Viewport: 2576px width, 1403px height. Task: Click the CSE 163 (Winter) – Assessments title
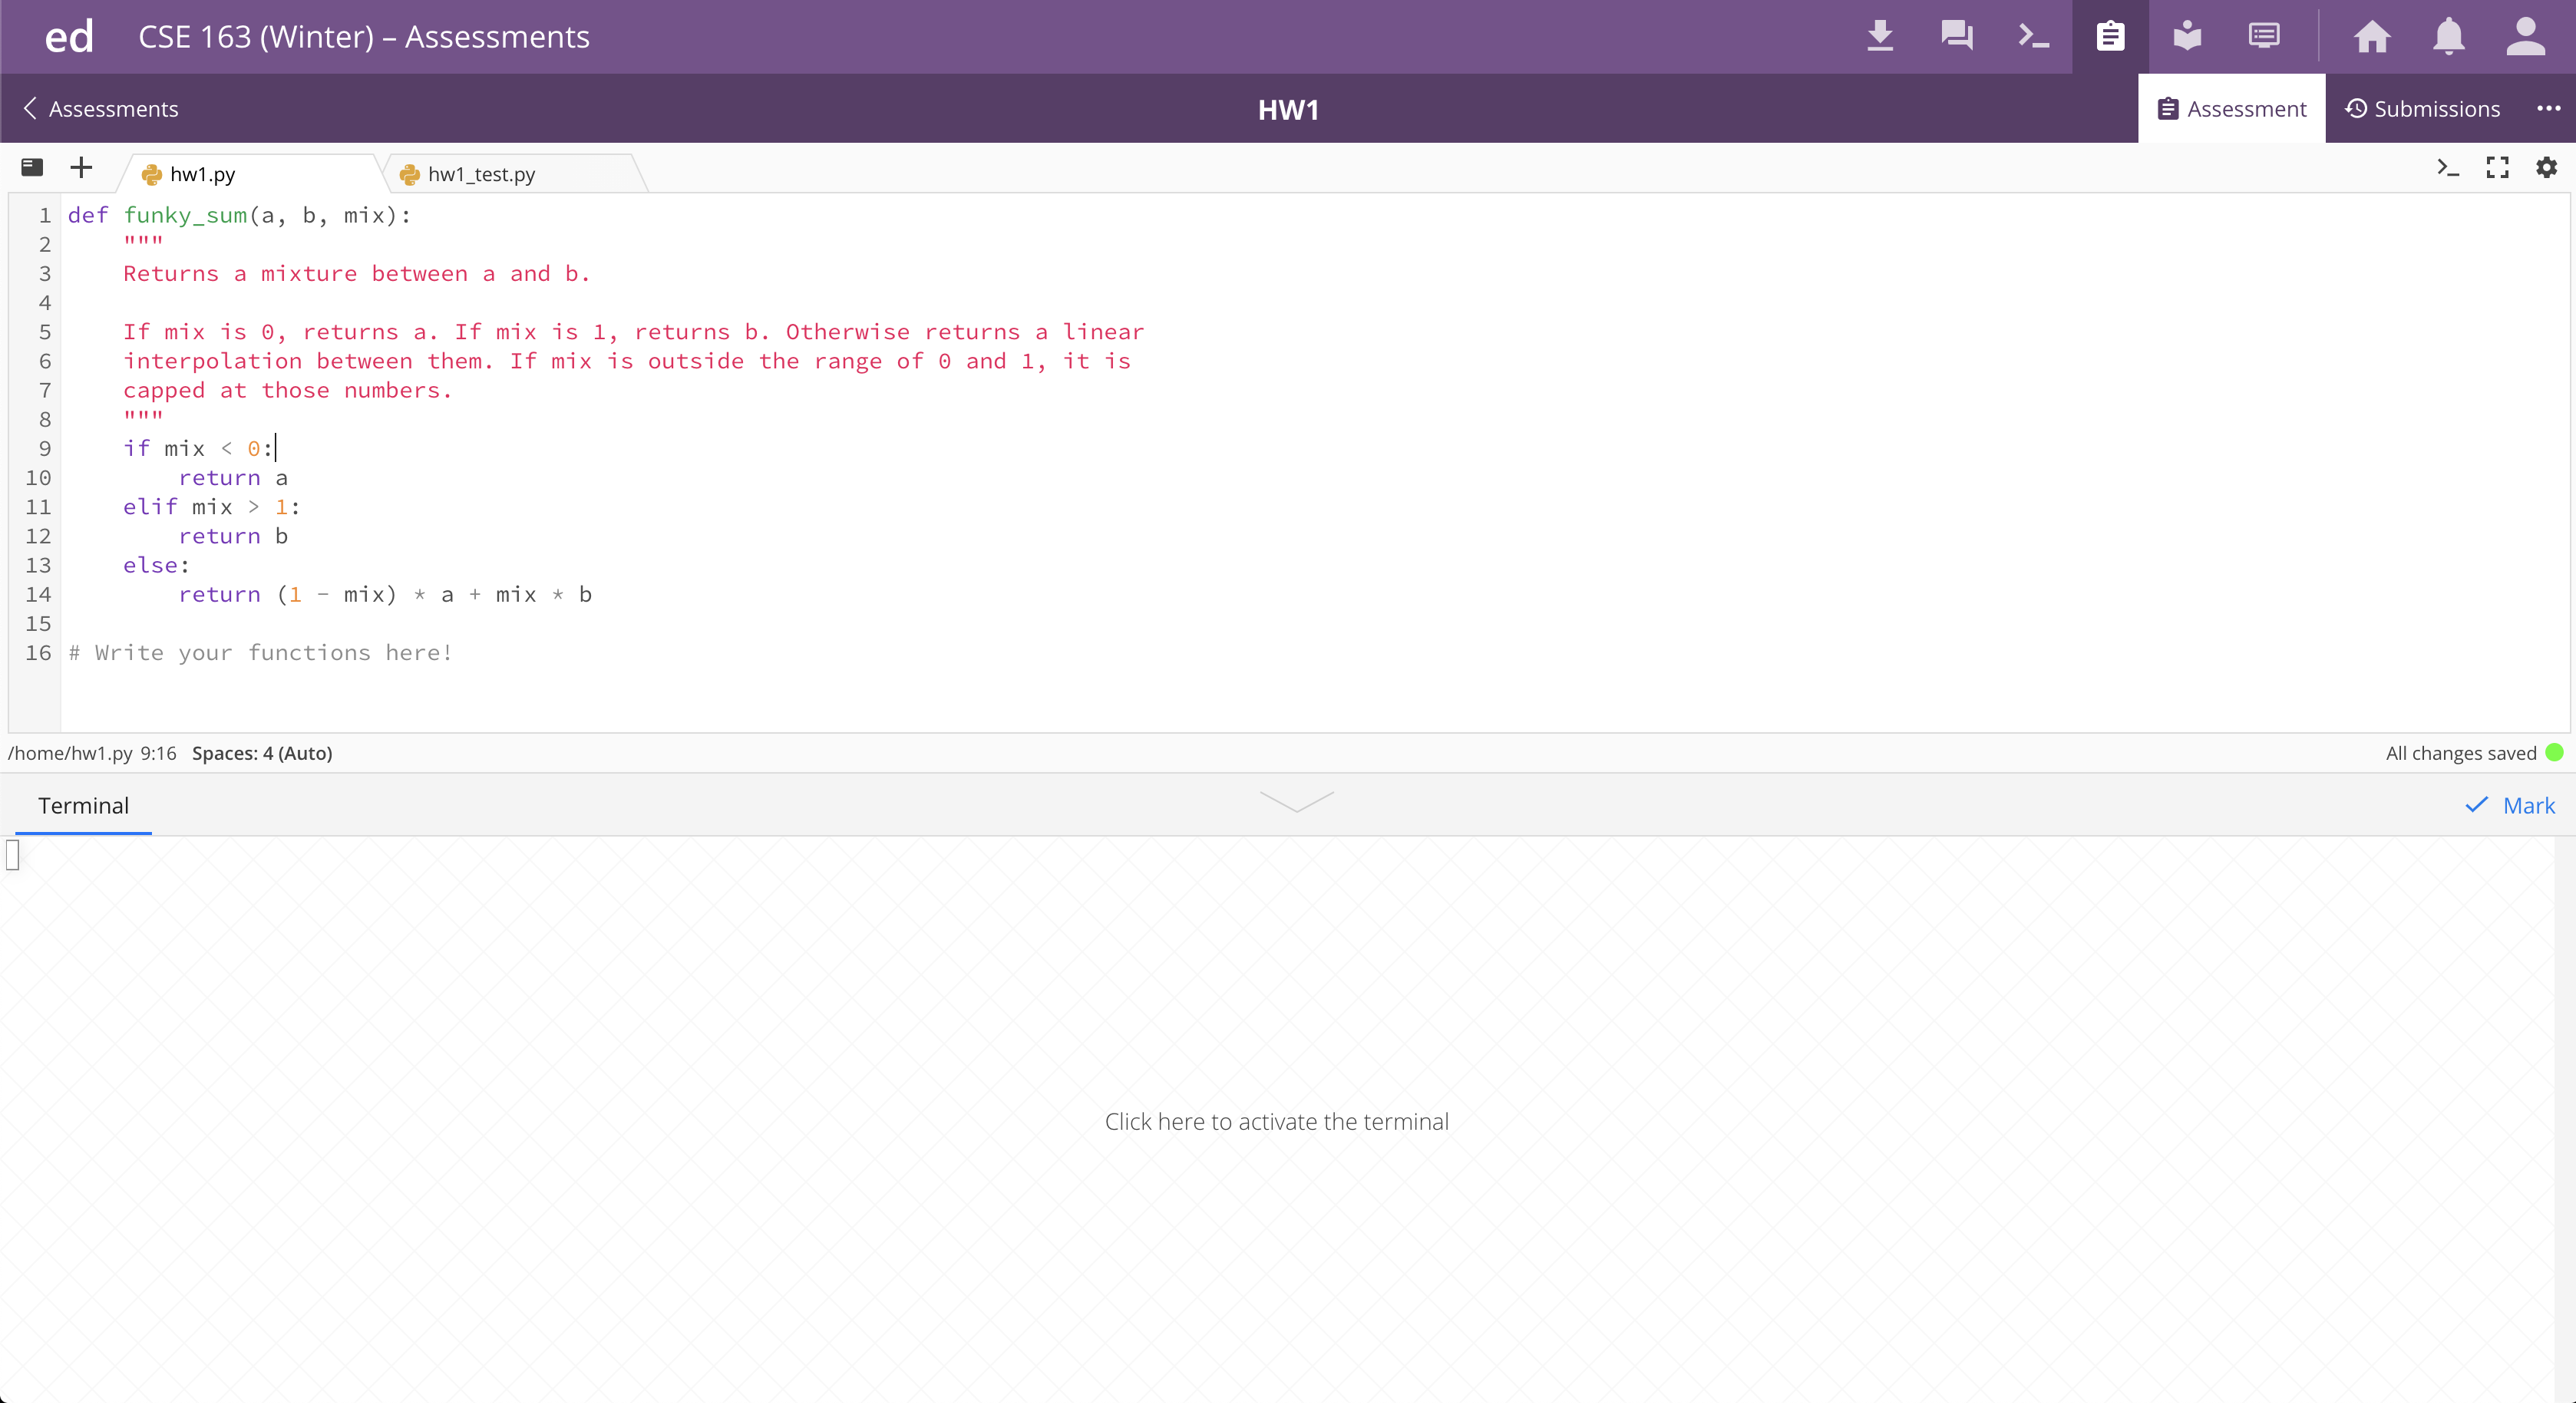[x=364, y=37]
